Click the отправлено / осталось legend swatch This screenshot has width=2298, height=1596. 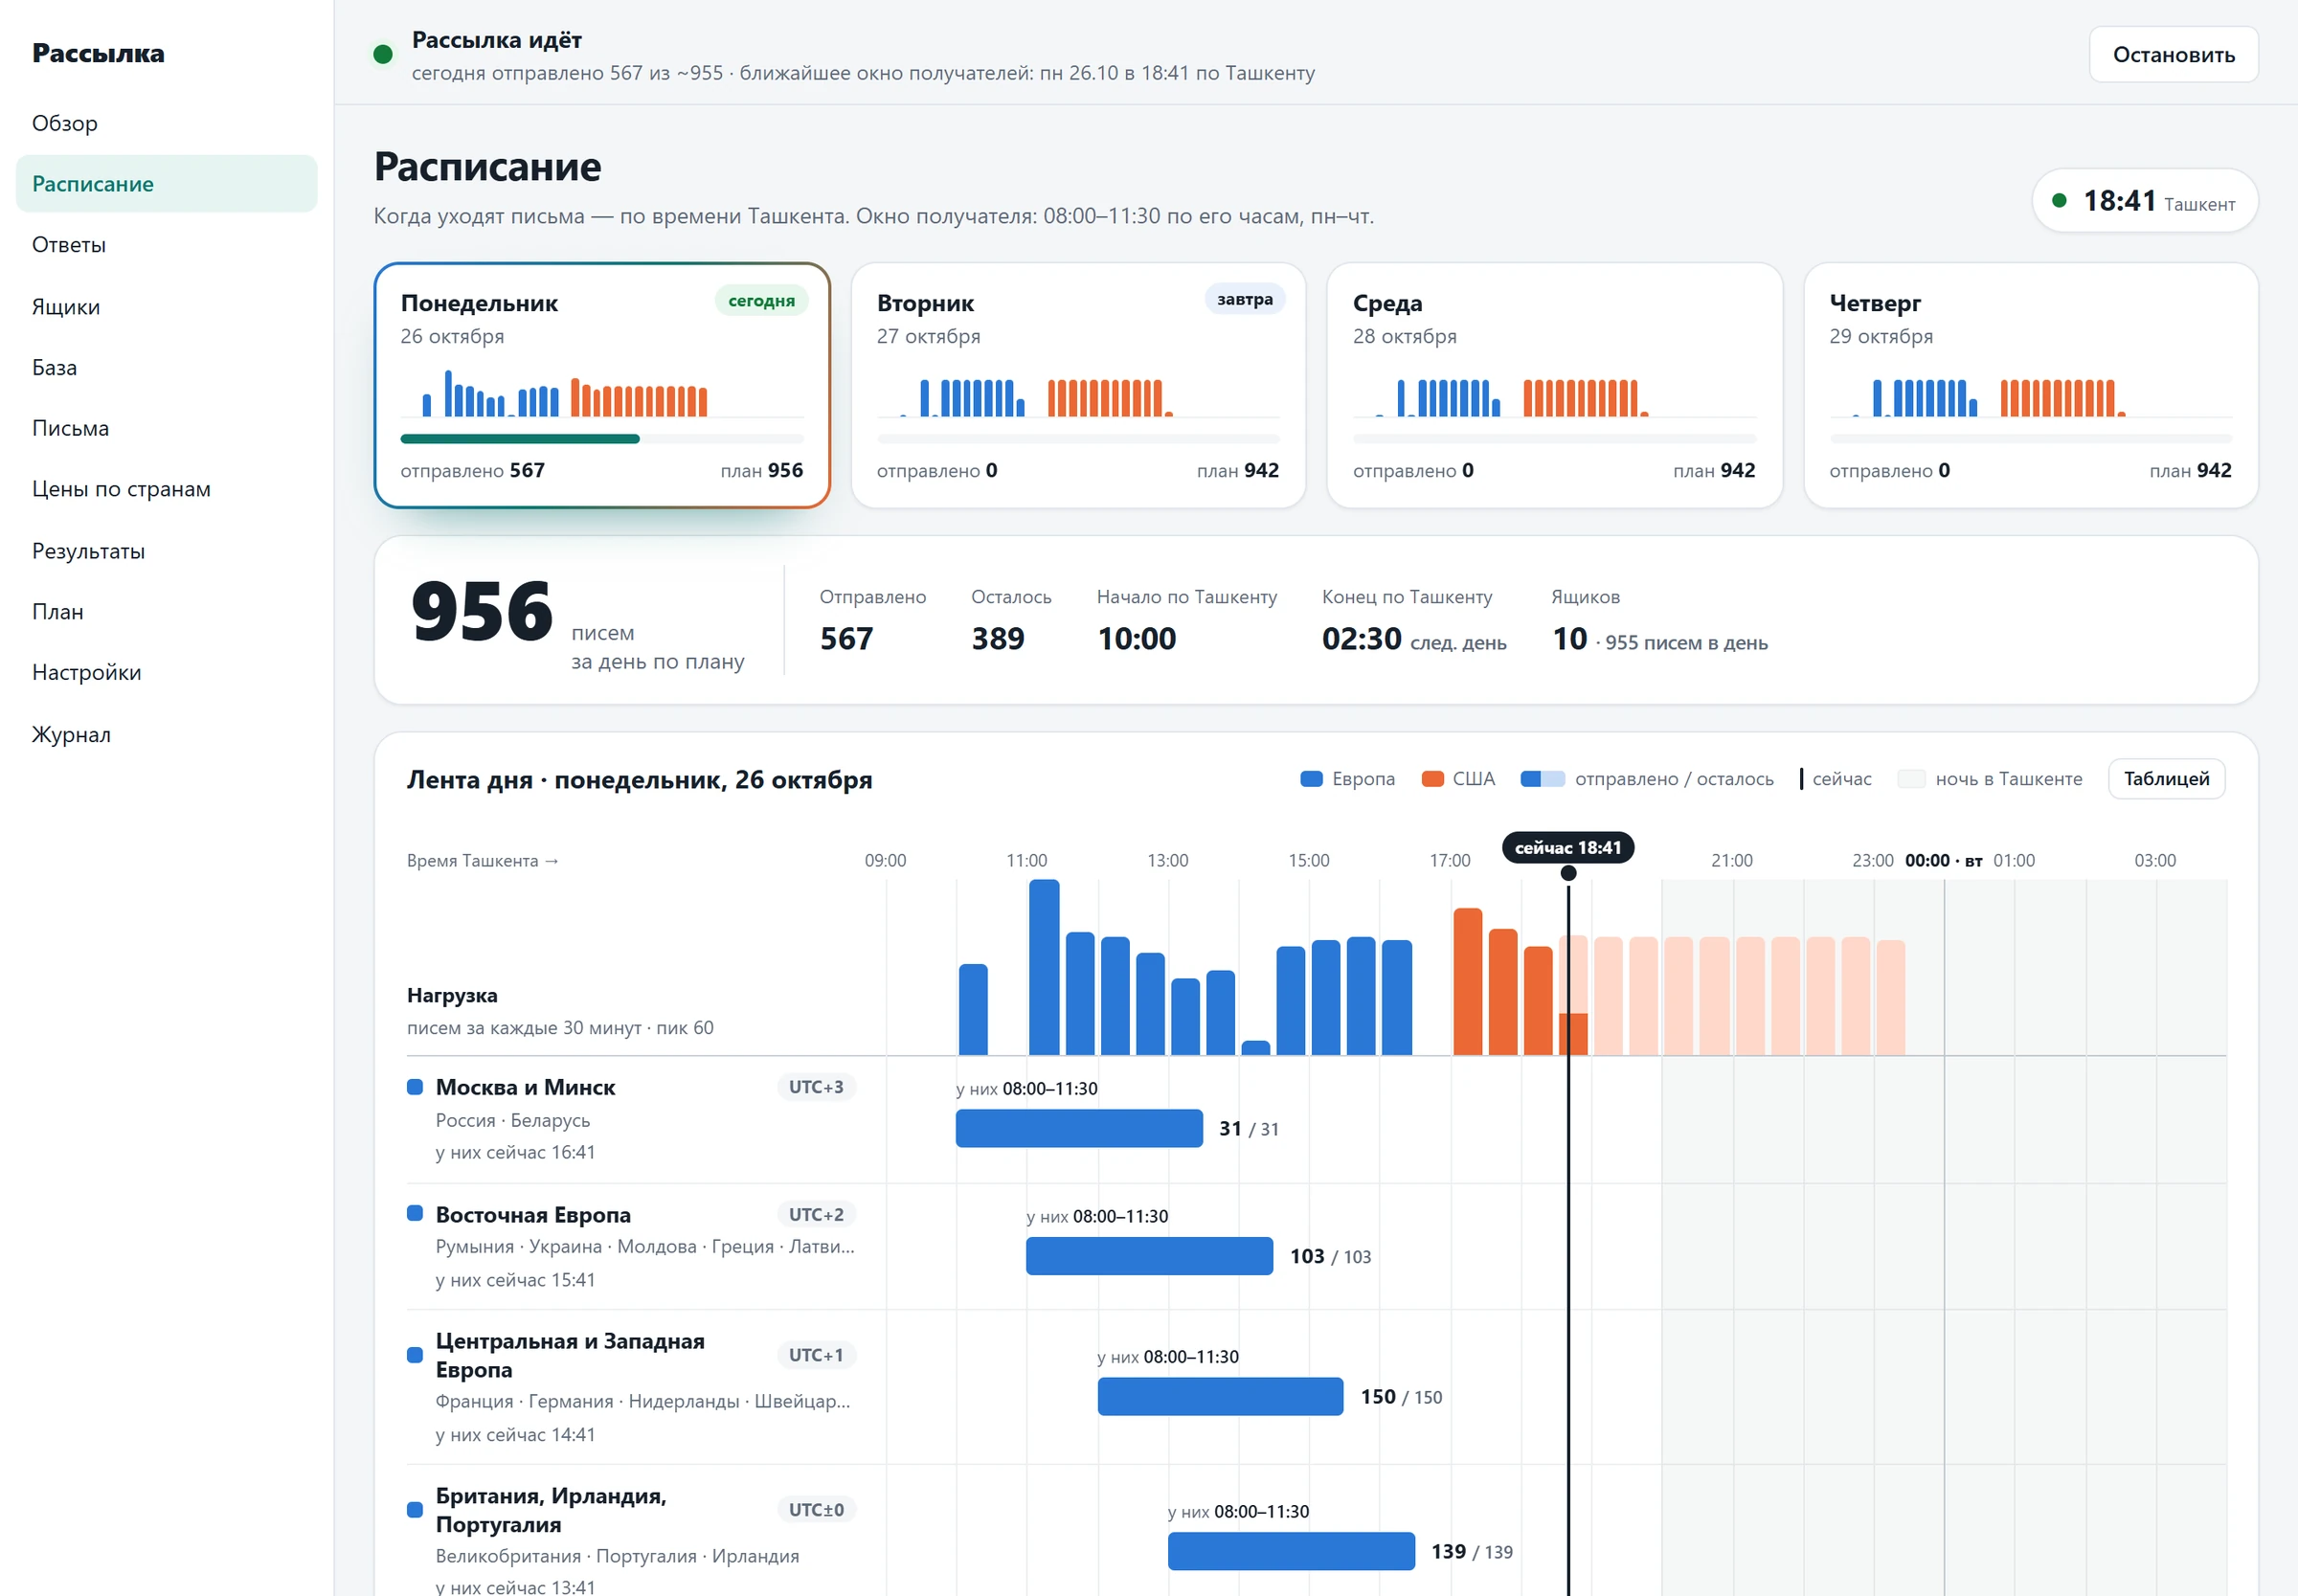pos(1542,779)
